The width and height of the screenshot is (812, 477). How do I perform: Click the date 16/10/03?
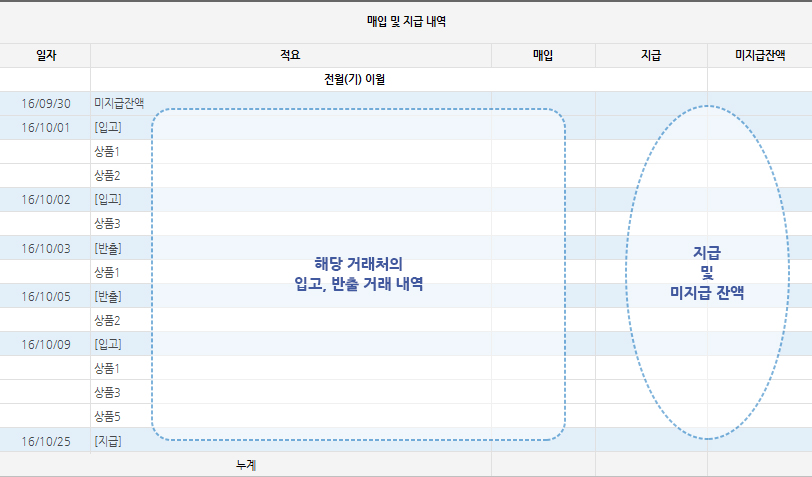click(46, 248)
